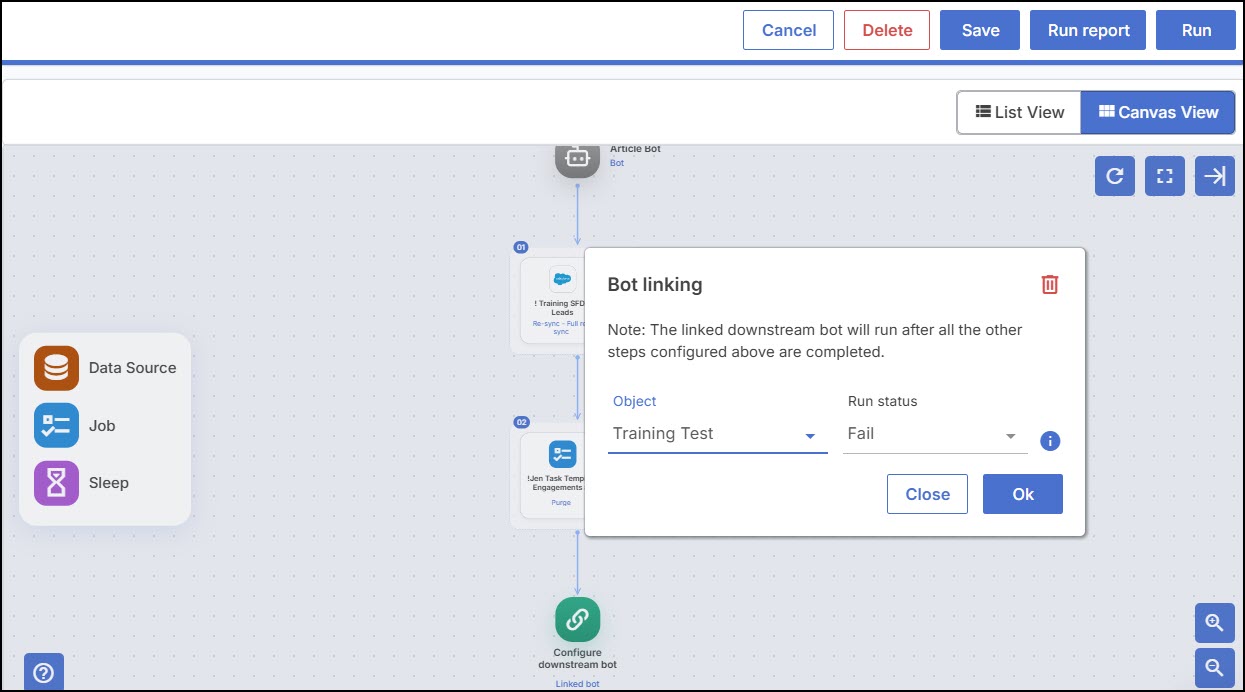1245x692 pixels.
Task: Select the Job step icon
Action: (56, 425)
